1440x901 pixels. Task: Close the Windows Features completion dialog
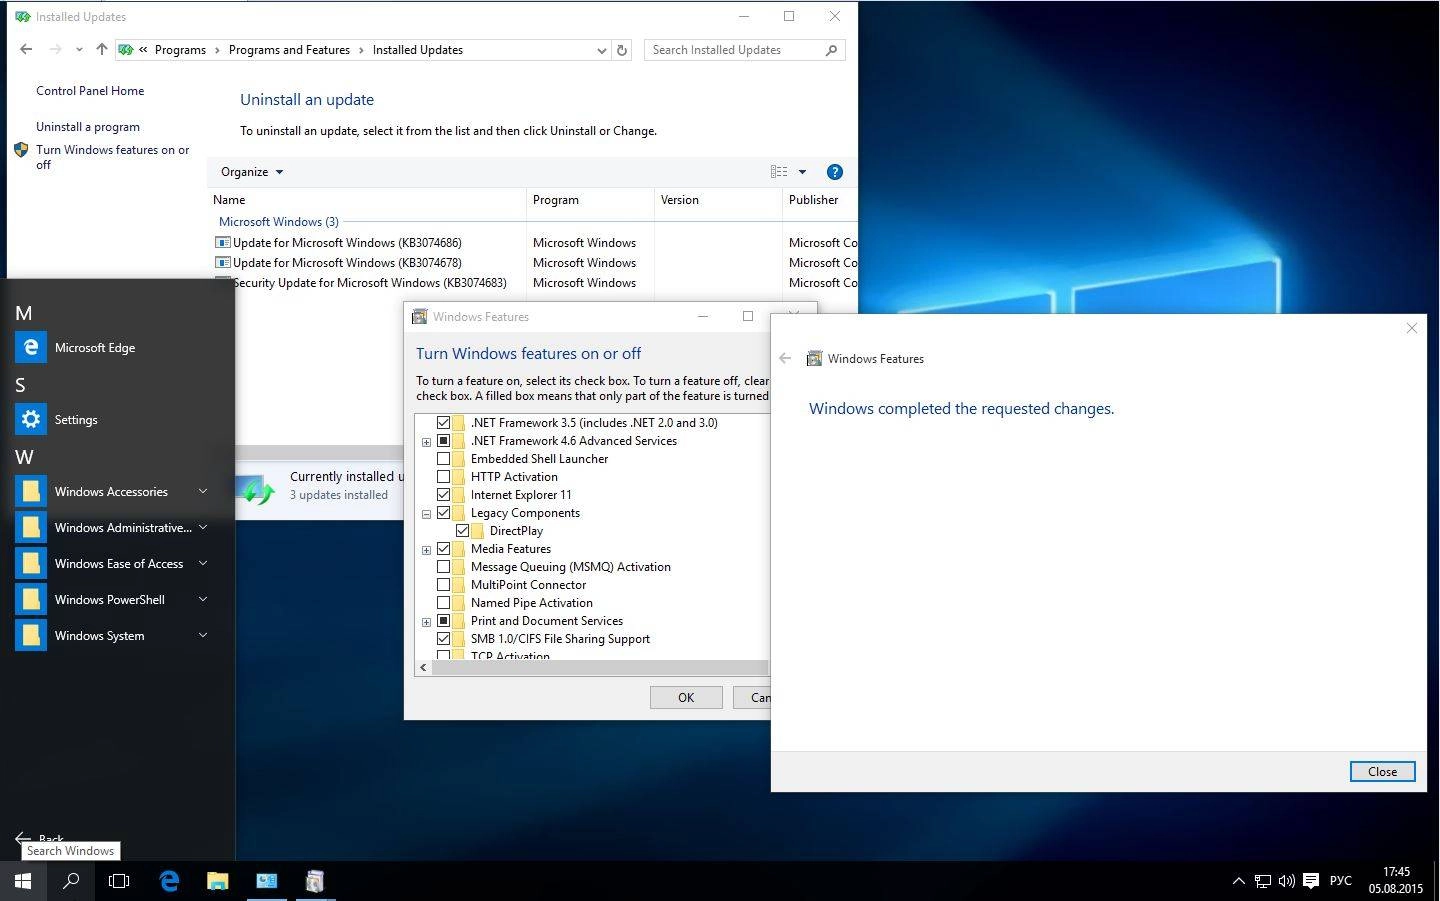click(1382, 771)
